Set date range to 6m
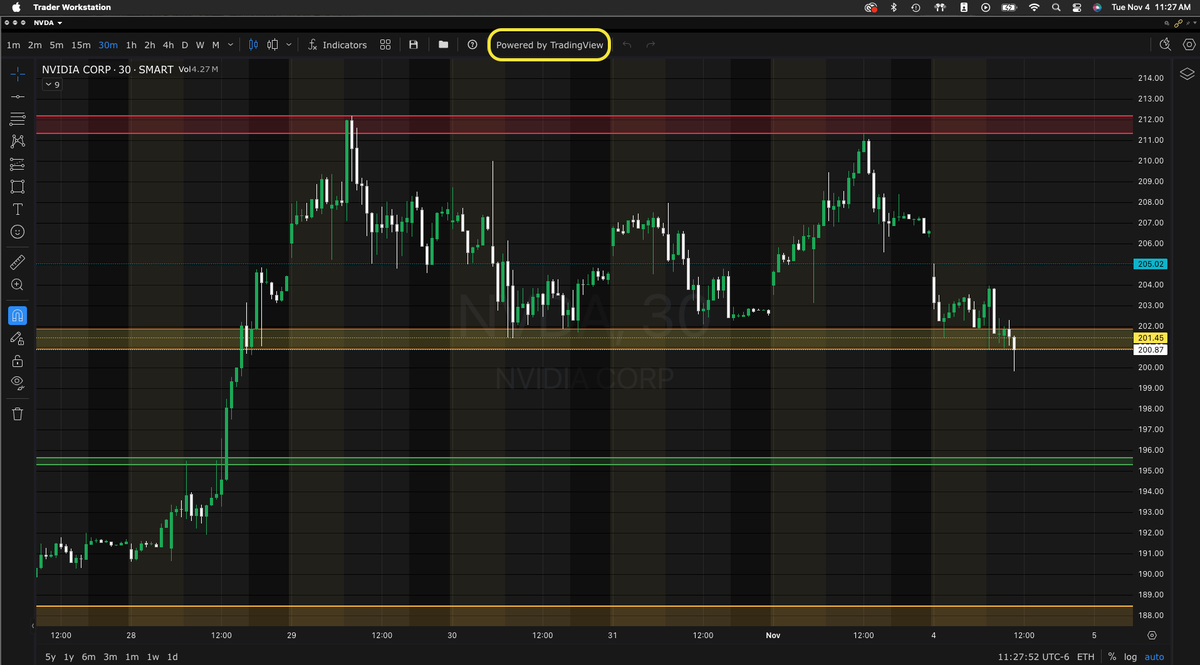 coord(89,657)
